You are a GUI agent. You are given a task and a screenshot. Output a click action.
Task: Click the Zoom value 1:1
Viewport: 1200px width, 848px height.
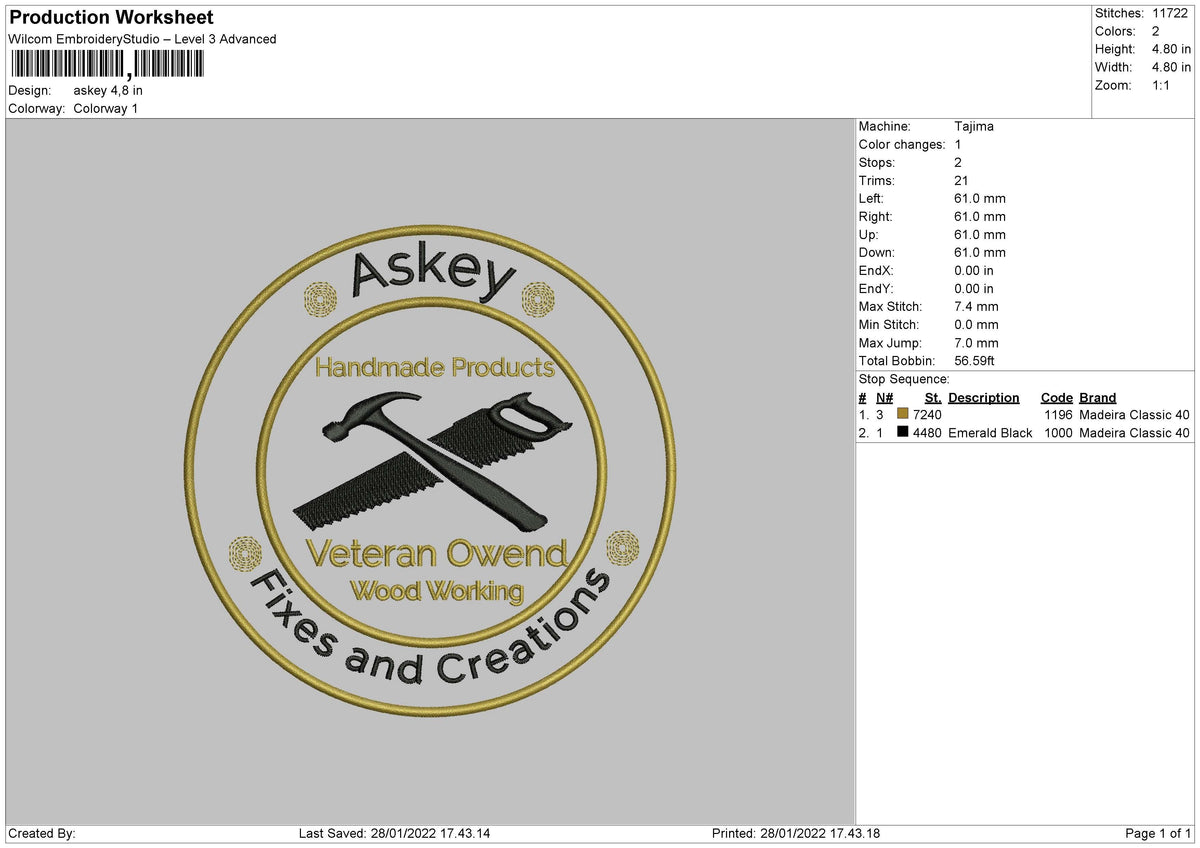[1162, 85]
